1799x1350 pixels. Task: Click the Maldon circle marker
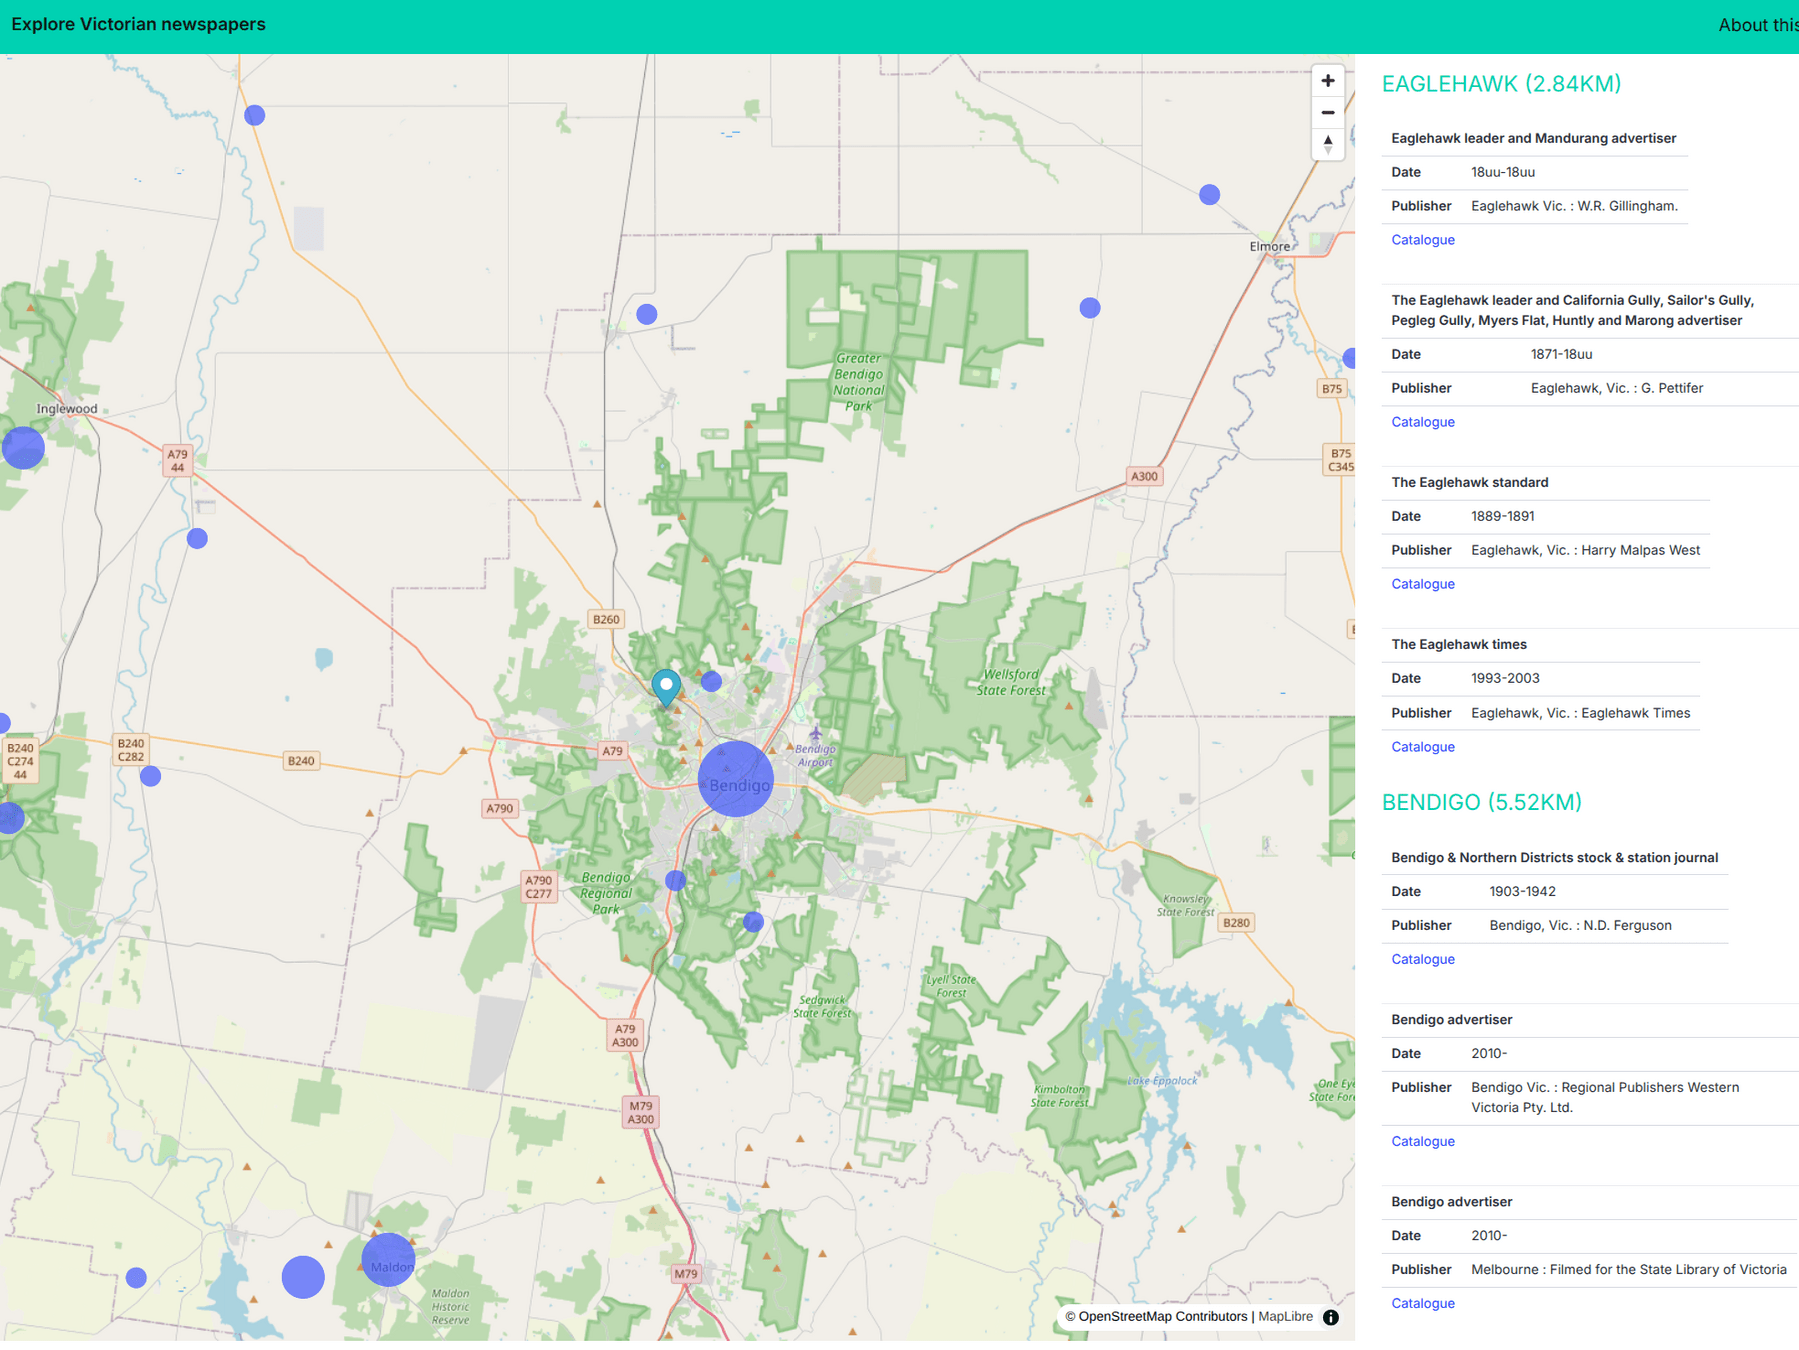(388, 1260)
